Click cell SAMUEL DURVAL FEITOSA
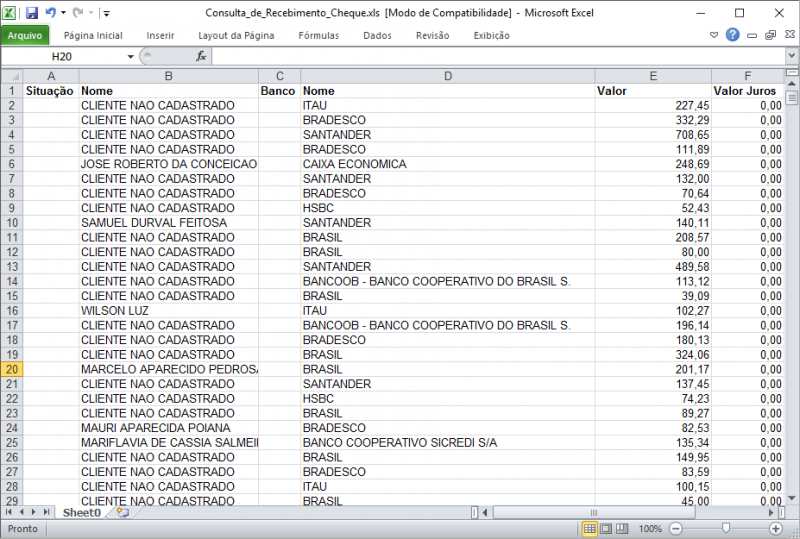Viewport: 800px width, 539px height. click(x=168, y=223)
